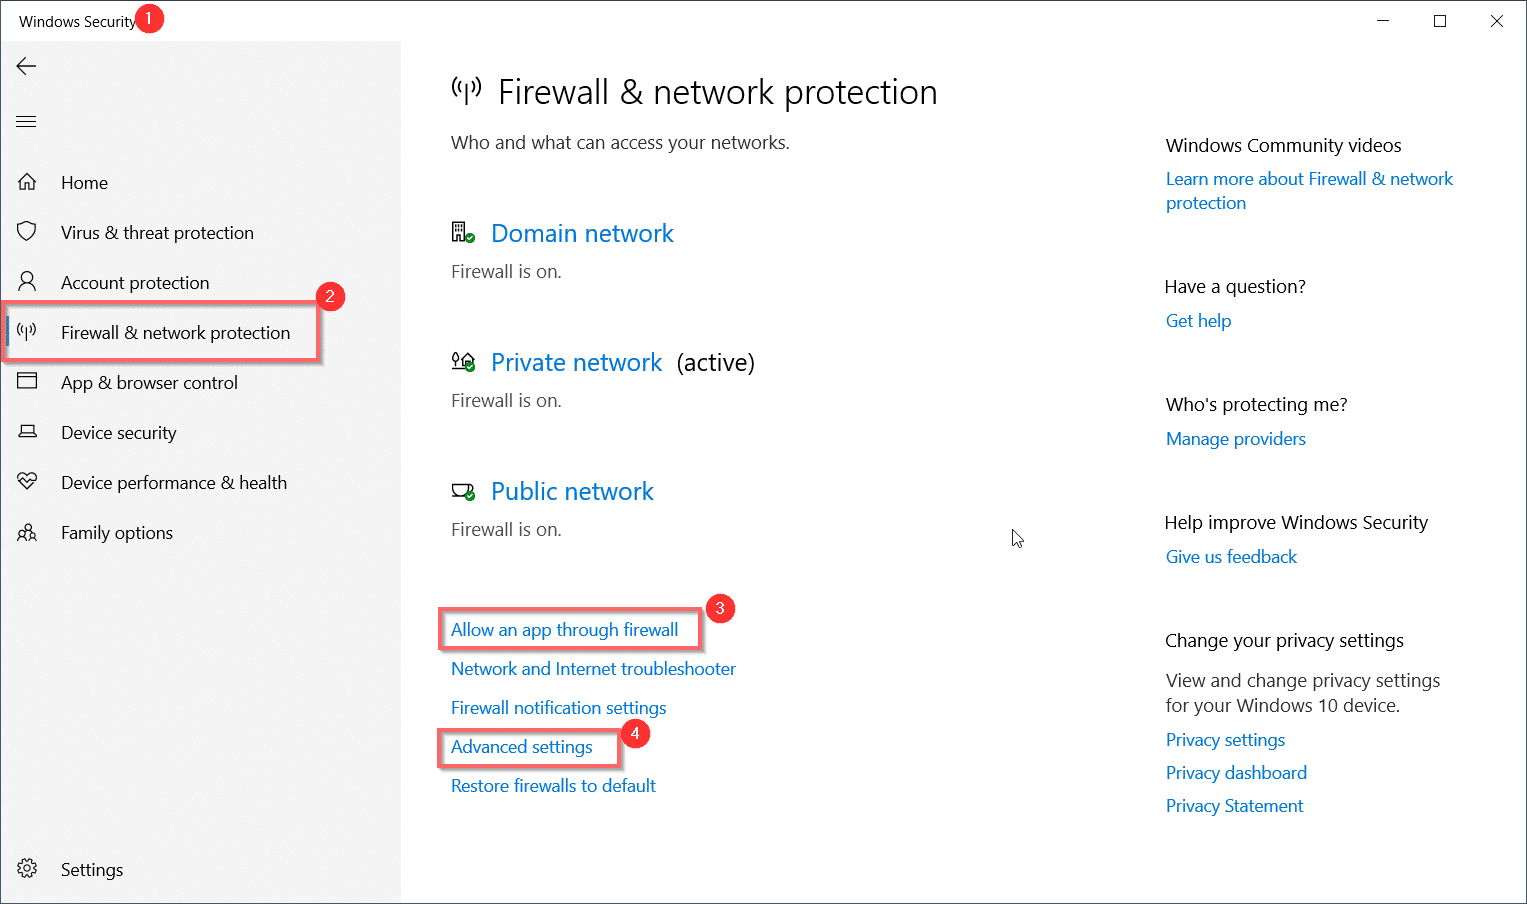The image size is (1527, 904).
Task: Open the Privacy dashboard link
Action: (x=1236, y=773)
